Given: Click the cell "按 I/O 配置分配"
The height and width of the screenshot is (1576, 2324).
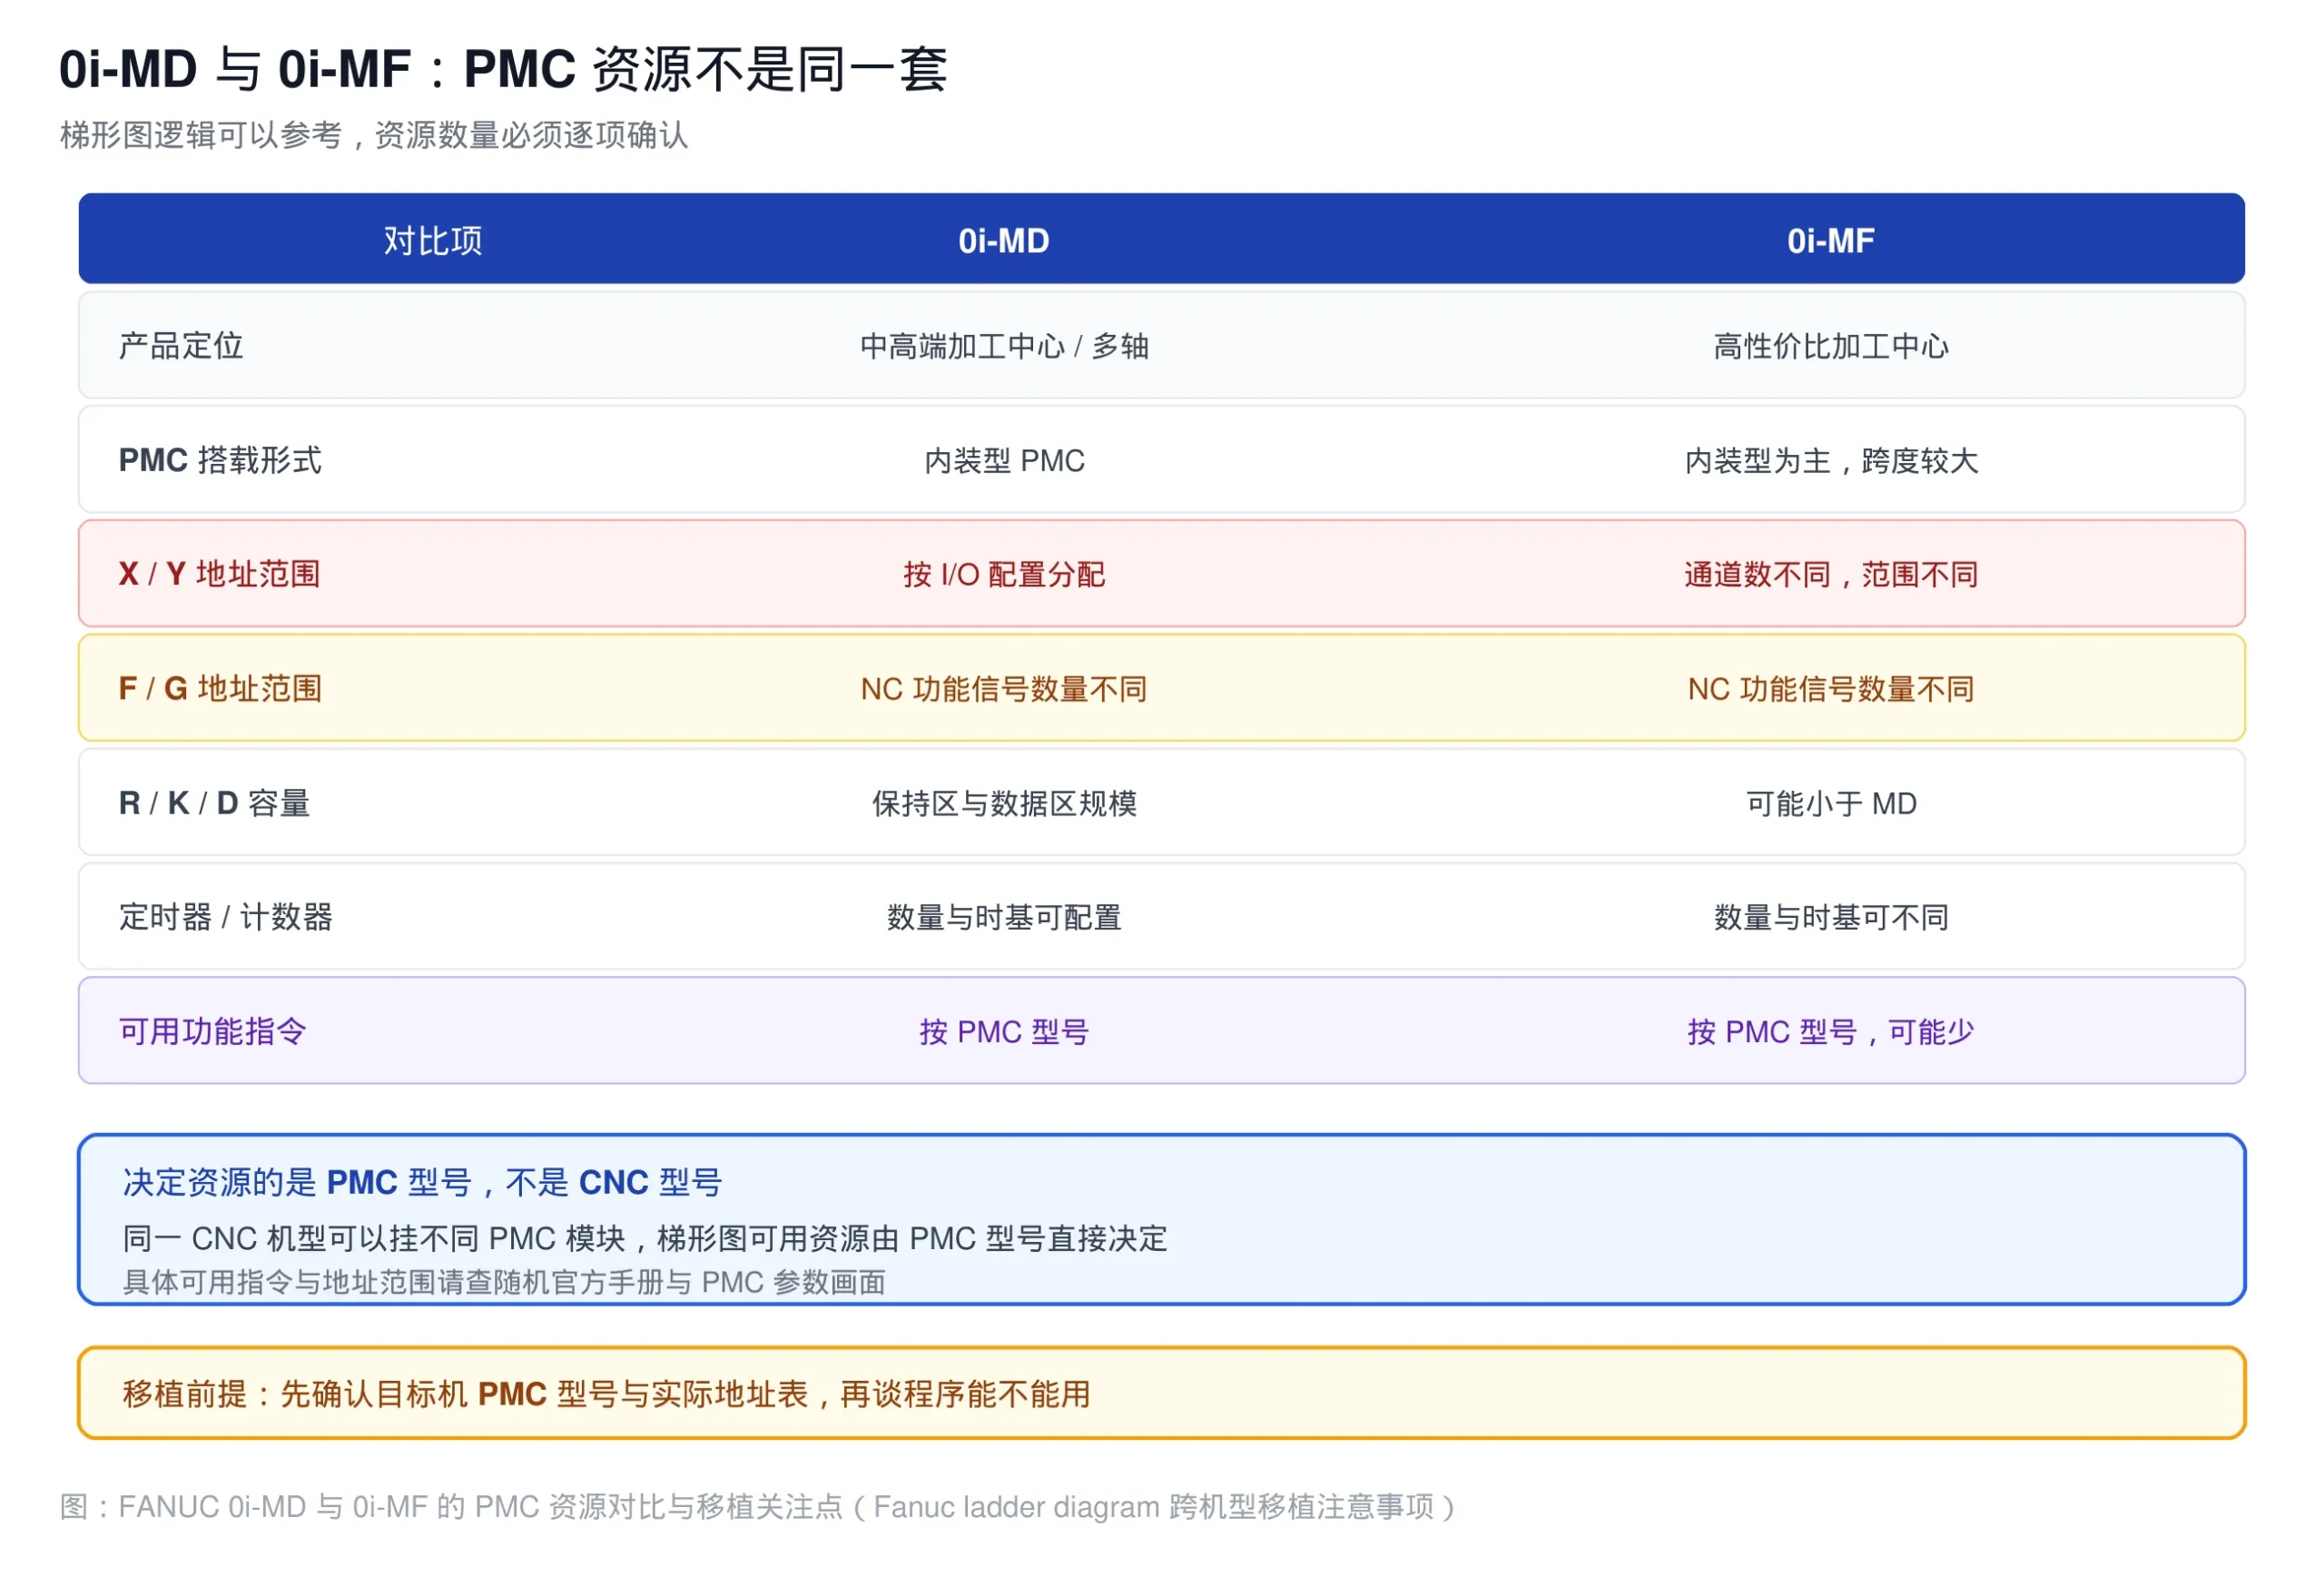Looking at the screenshot, I should 1004,575.
